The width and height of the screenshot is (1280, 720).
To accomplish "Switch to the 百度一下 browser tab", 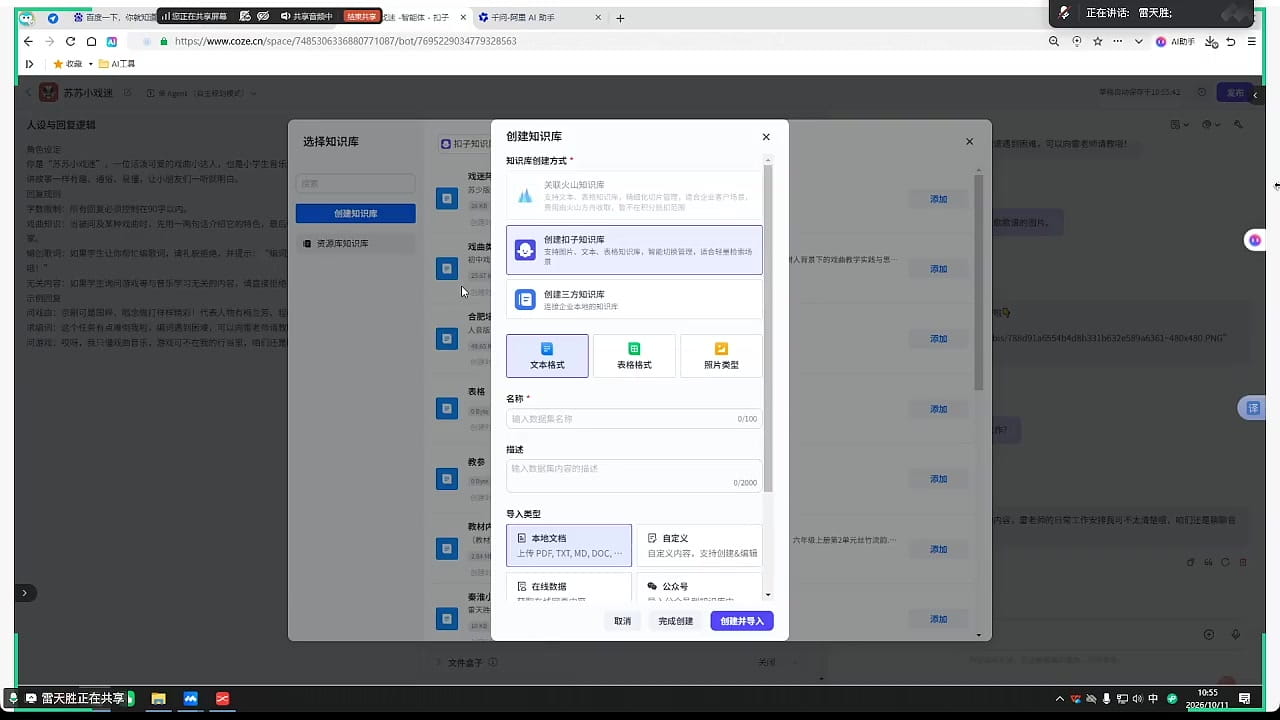I will pos(113,18).
